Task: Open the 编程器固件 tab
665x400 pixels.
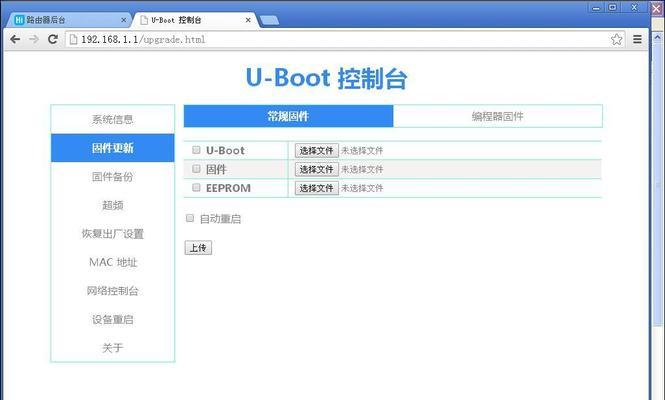Action: pos(497,116)
